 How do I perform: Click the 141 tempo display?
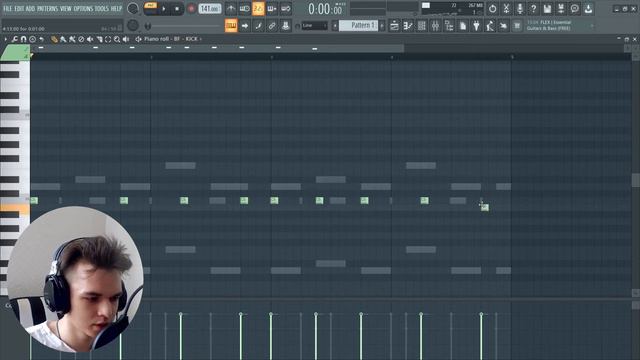click(x=210, y=9)
